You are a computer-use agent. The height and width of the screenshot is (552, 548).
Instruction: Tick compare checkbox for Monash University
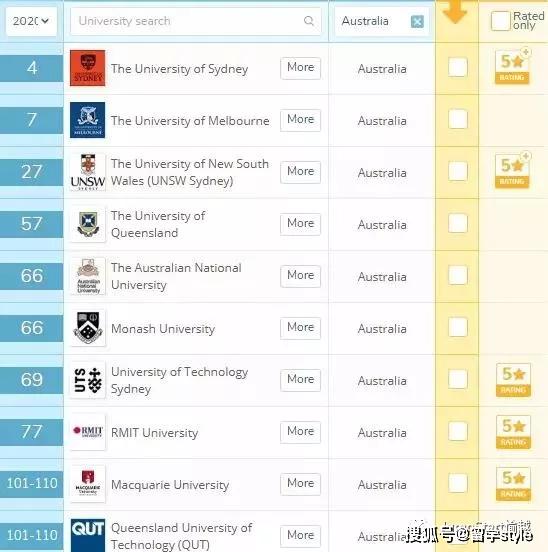[458, 327]
